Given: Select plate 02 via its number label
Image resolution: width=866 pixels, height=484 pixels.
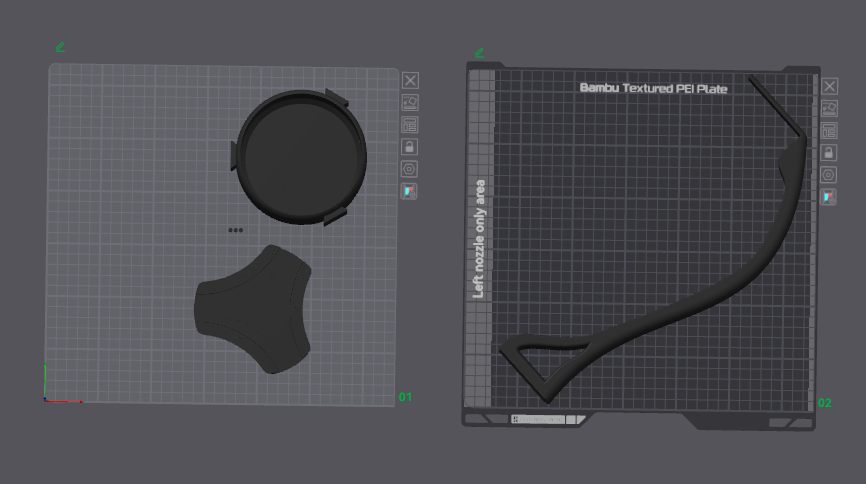Looking at the screenshot, I should (825, 403).
